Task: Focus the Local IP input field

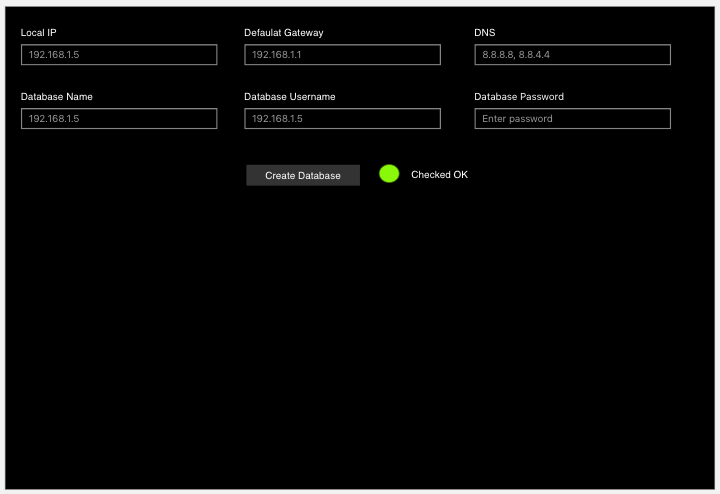Action: tap(119, 55)
